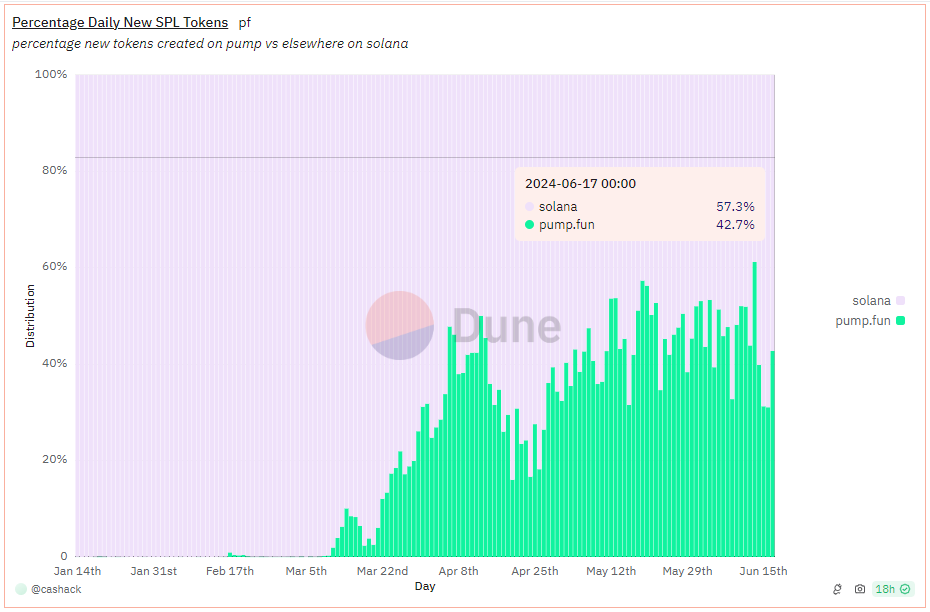Click the 18h last-updated badge
Viewport: 930px width, 612px height.
pos(893,589)
